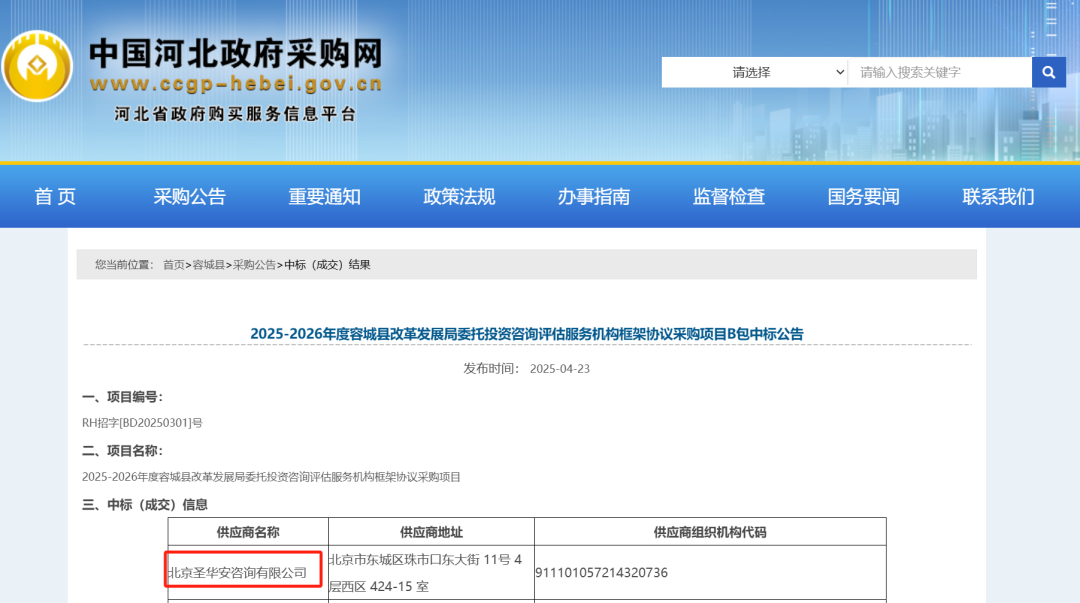The width and height of the screenshot is (1080, 603).
Task: Click the supplier address cell 北京市东城区珠市口东大街
Action: coord(431,573)
